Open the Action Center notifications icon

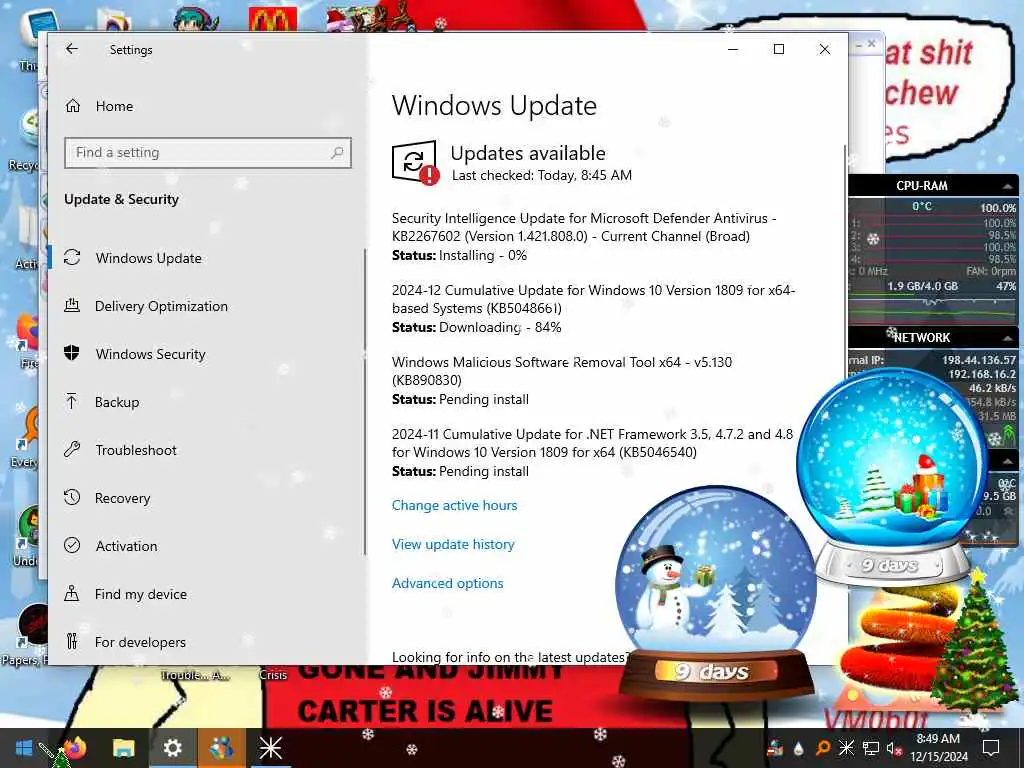[x=991, y=748]
